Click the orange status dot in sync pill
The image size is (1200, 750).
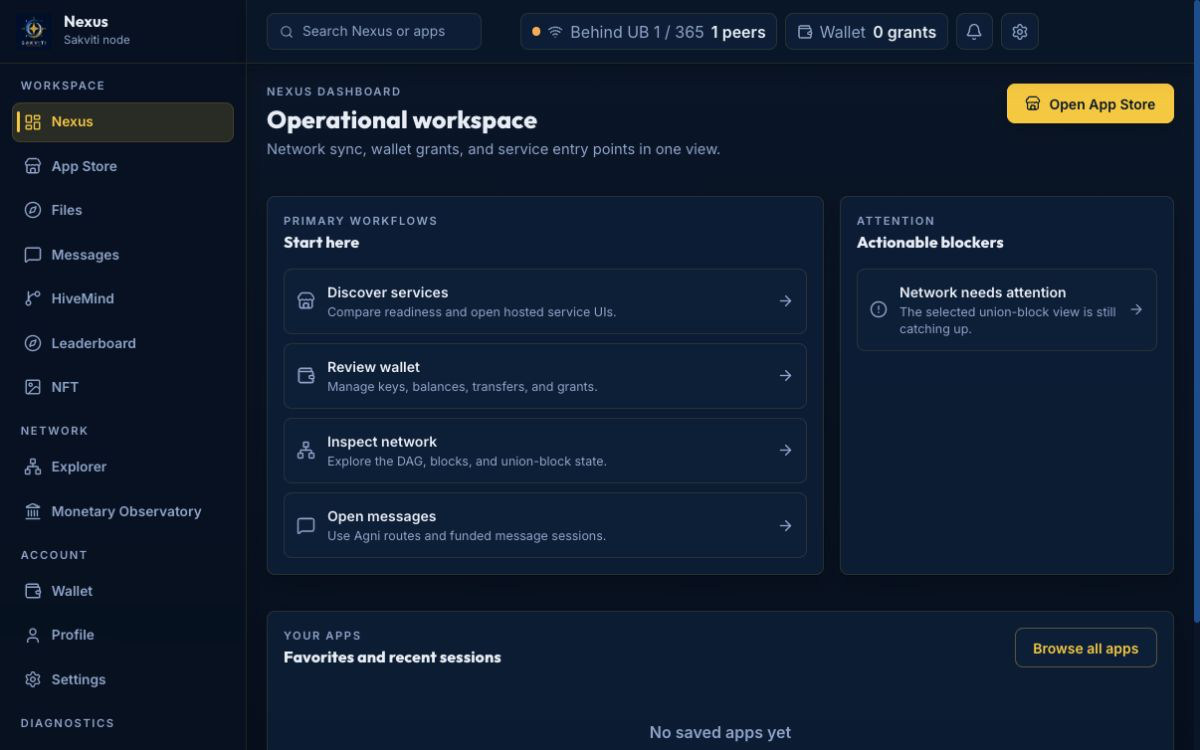click(536, 32)
